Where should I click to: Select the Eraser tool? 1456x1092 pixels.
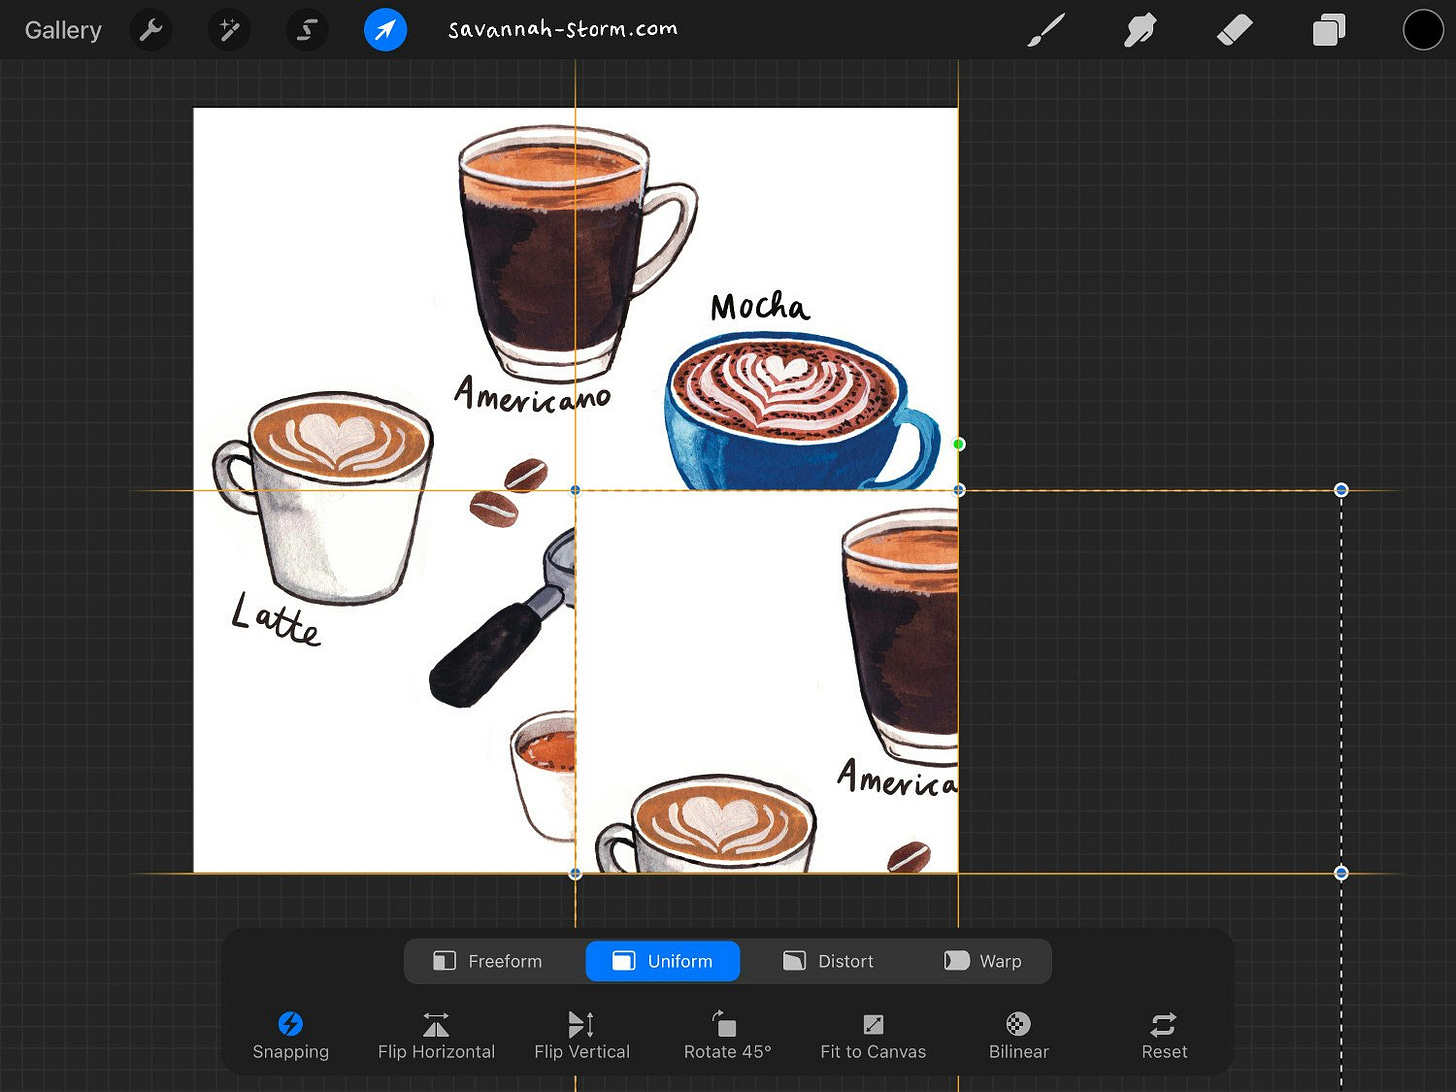point(1234,30)
